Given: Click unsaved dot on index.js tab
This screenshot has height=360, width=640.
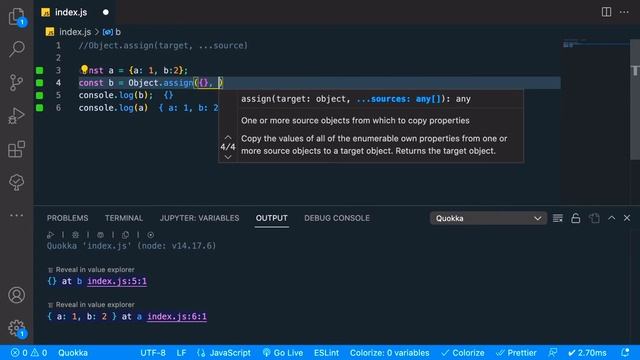Looking at the screenshot, I should (106, 12).
